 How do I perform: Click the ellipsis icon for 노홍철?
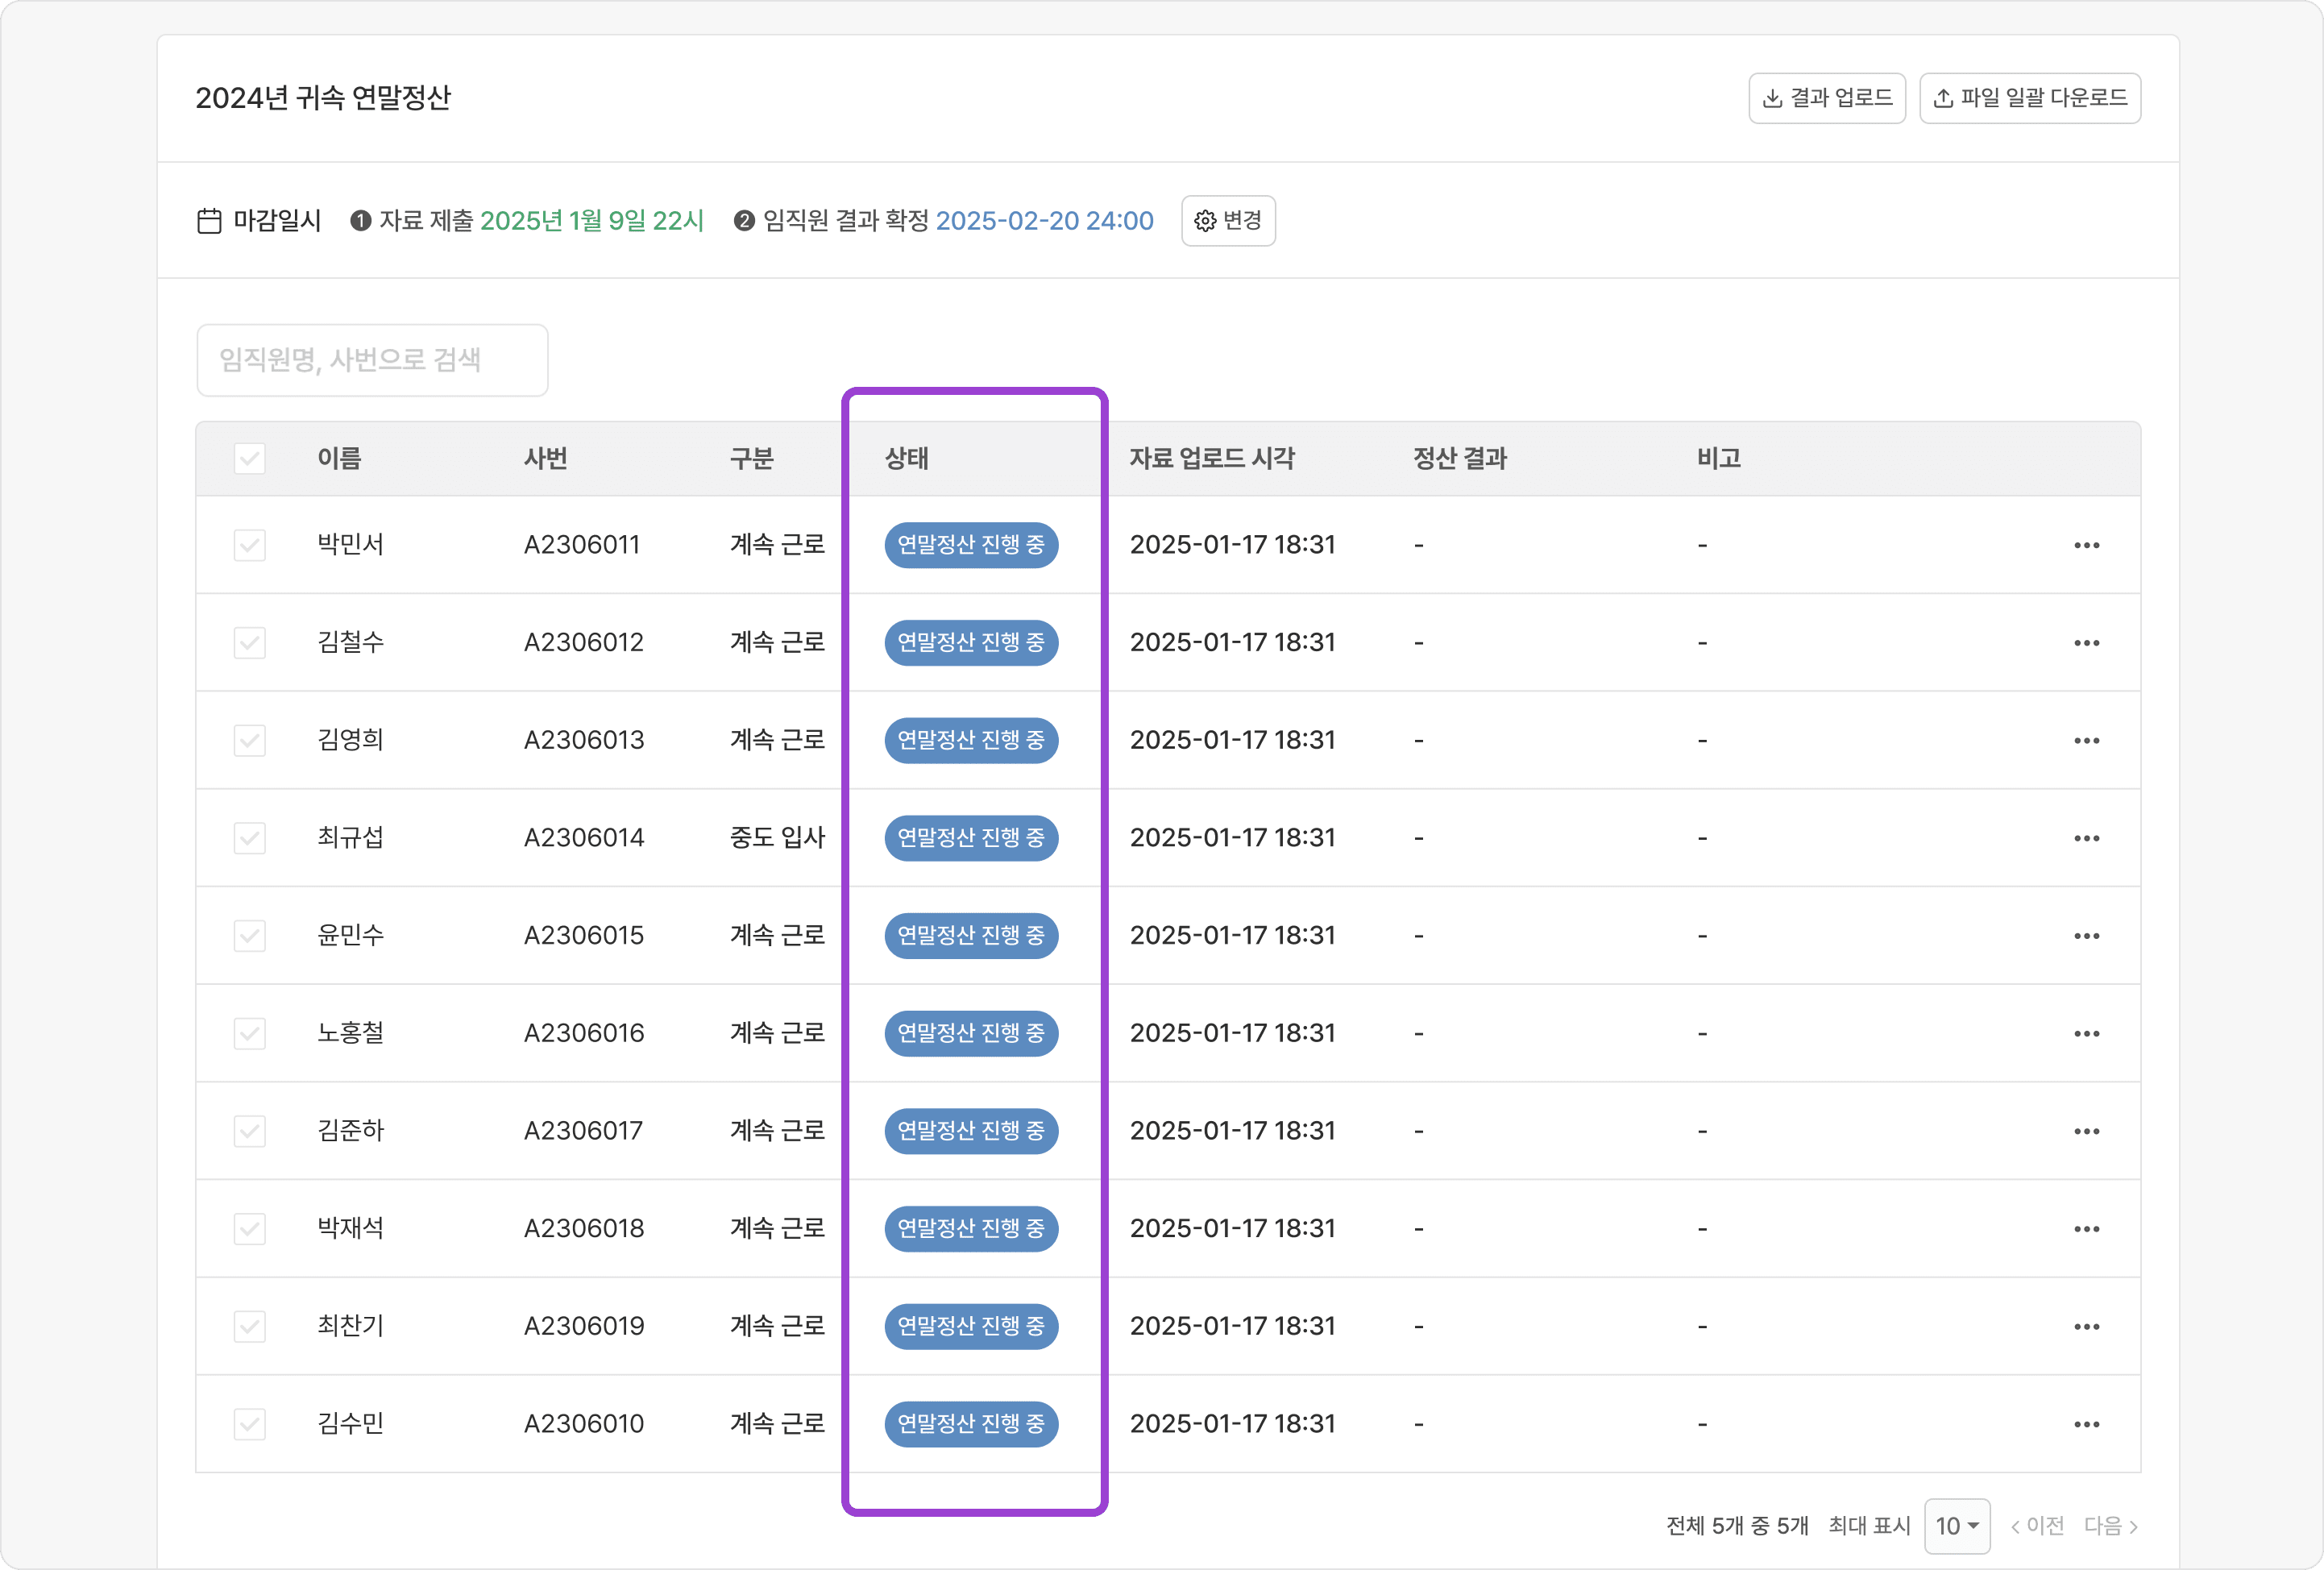point(2086,1033)
